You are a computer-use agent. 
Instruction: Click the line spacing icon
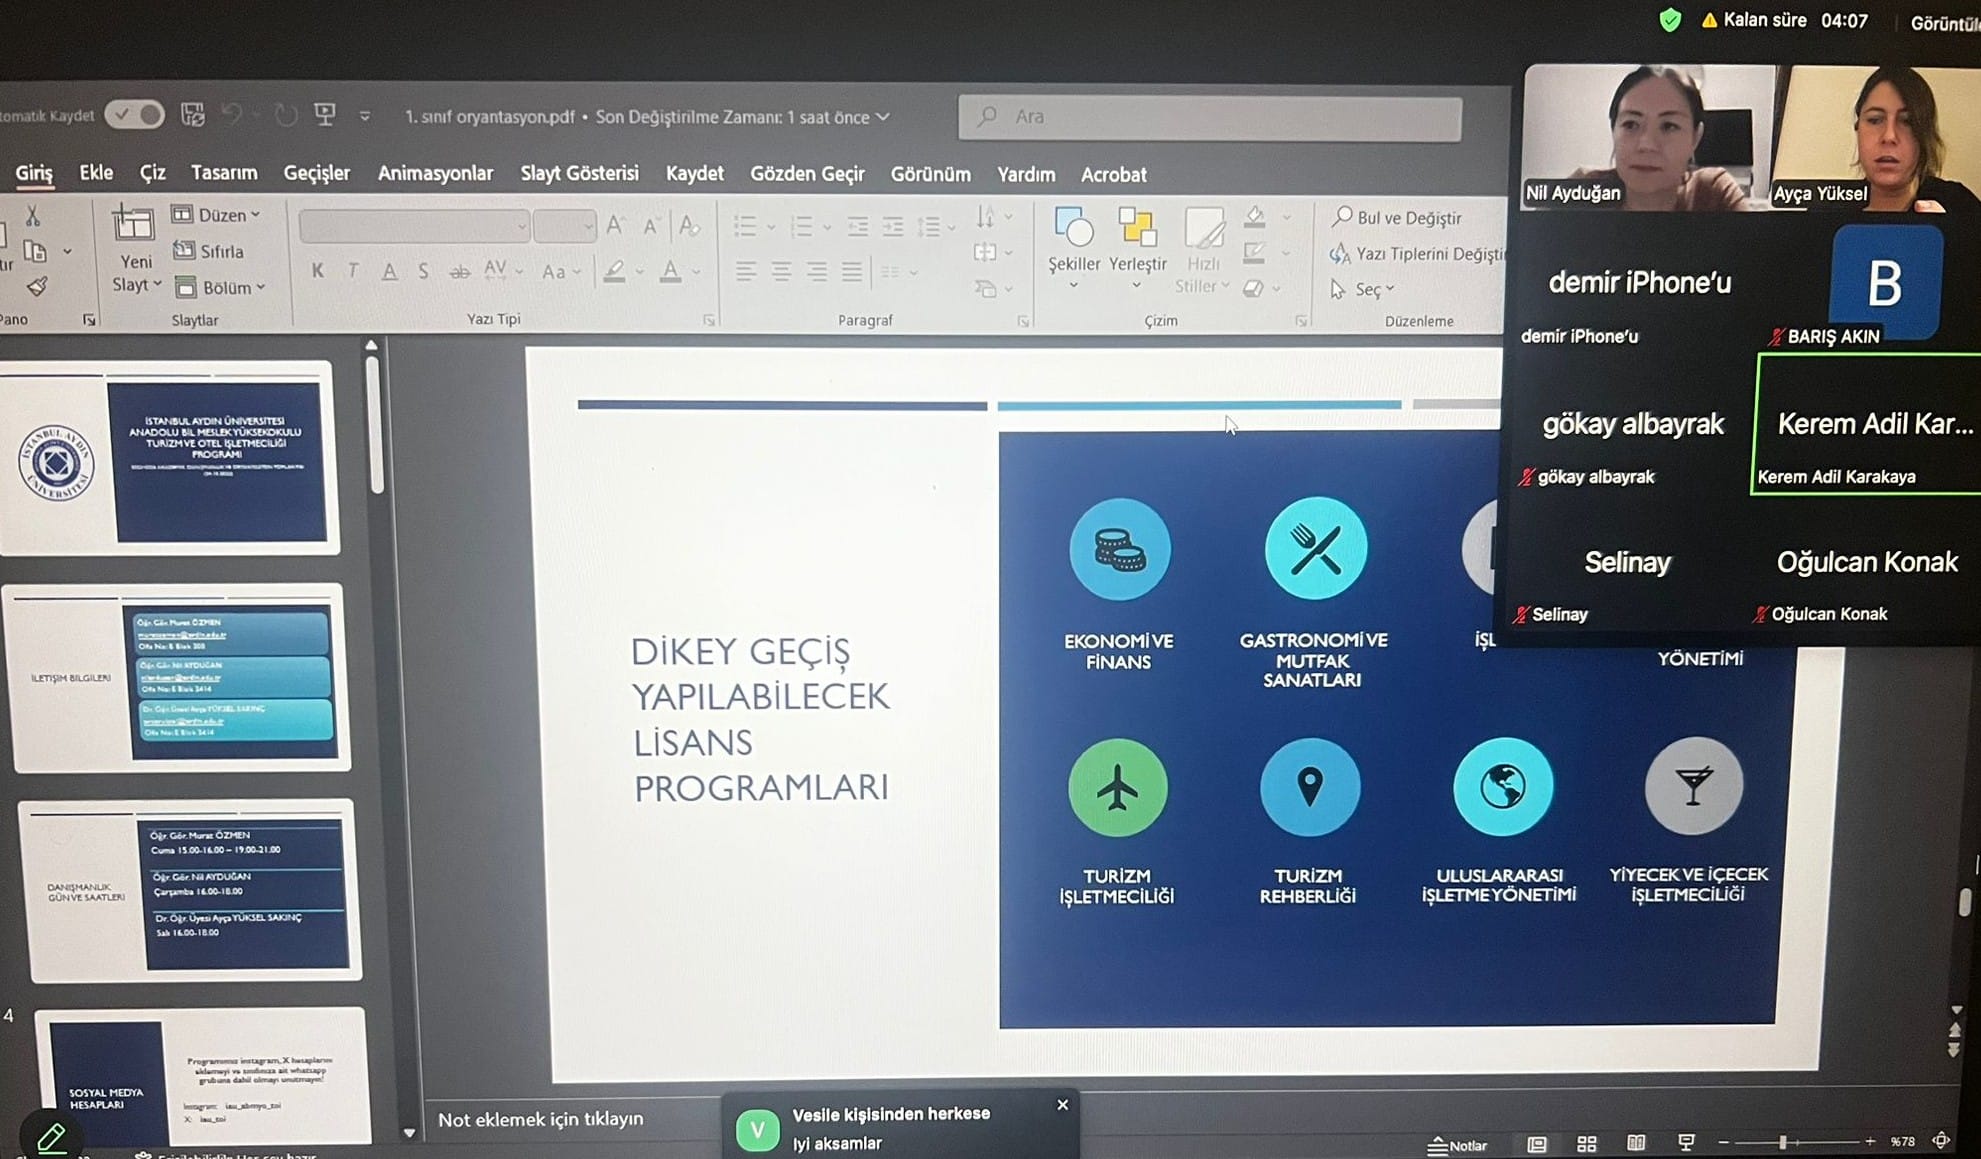tap(930, 227)
